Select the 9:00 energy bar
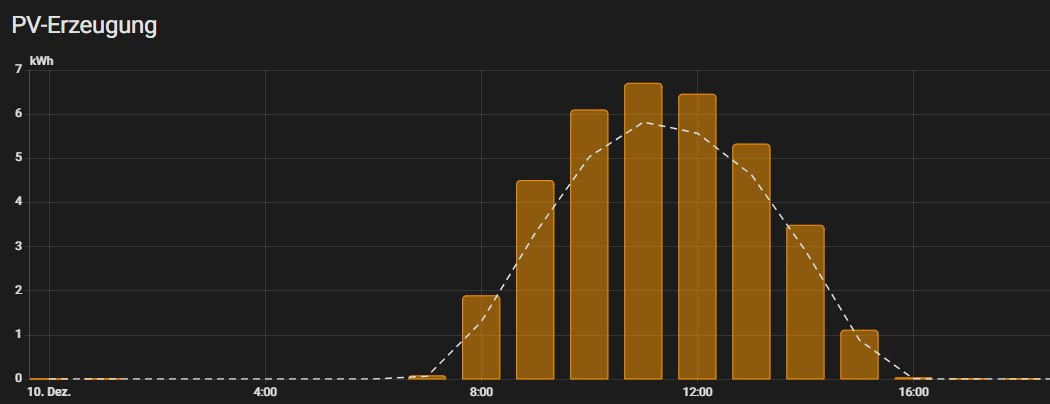 535,280
